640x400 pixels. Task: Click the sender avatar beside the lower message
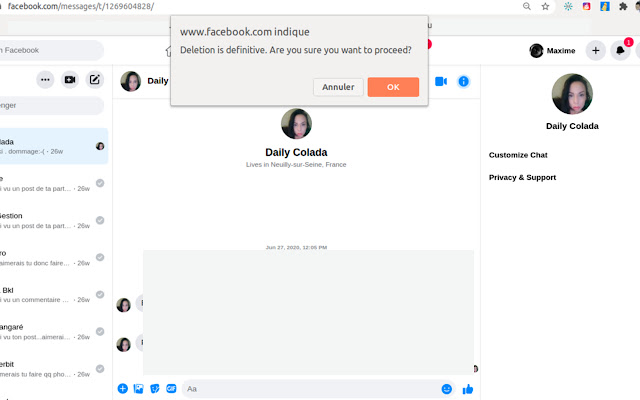(123, 344)
